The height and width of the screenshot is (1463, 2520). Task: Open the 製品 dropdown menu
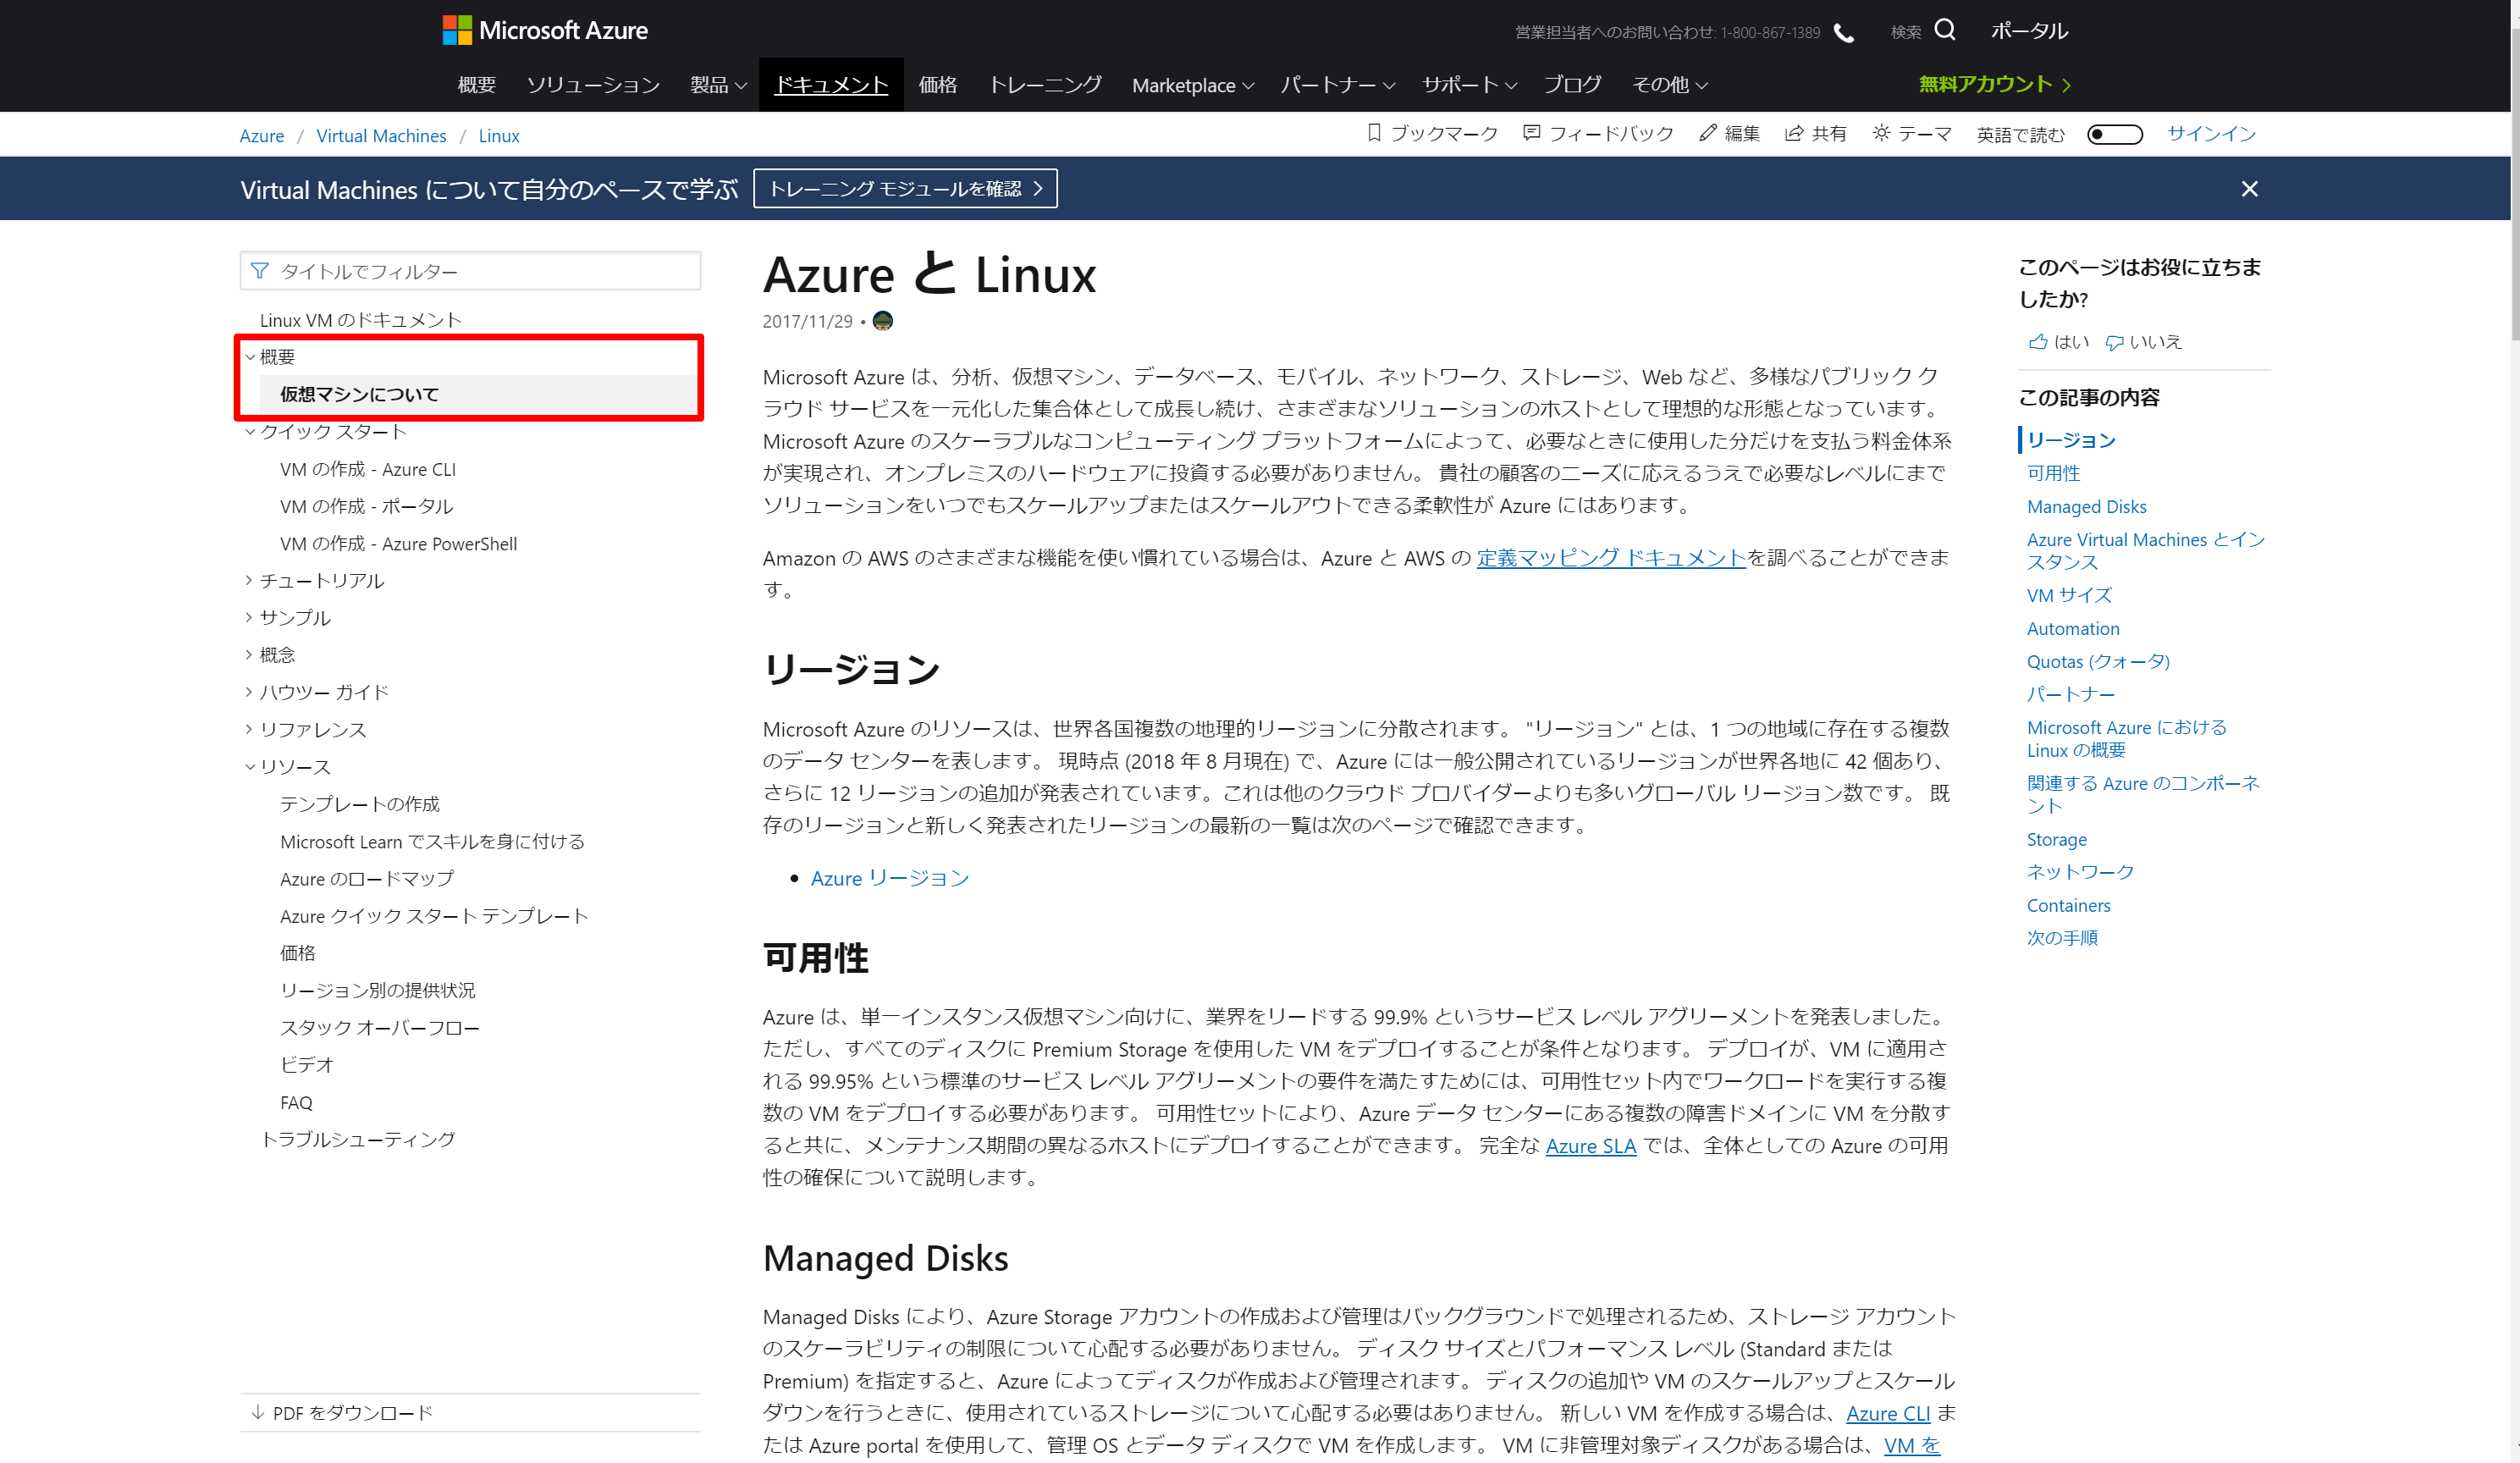(718, 85)
